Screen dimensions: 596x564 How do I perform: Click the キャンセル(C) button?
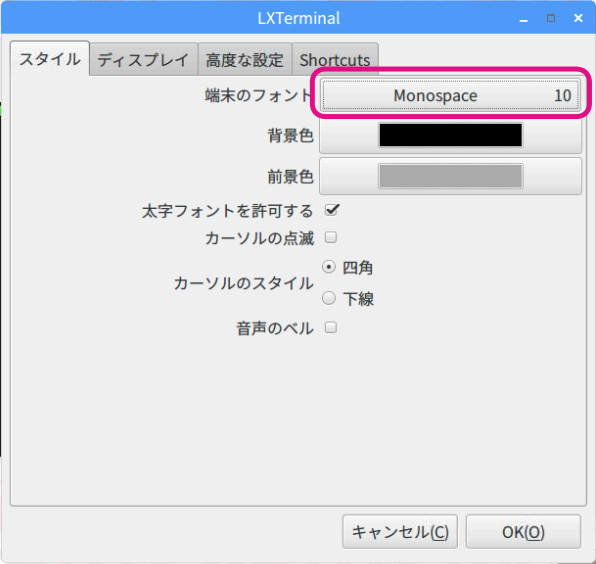(x=400, y=531)
